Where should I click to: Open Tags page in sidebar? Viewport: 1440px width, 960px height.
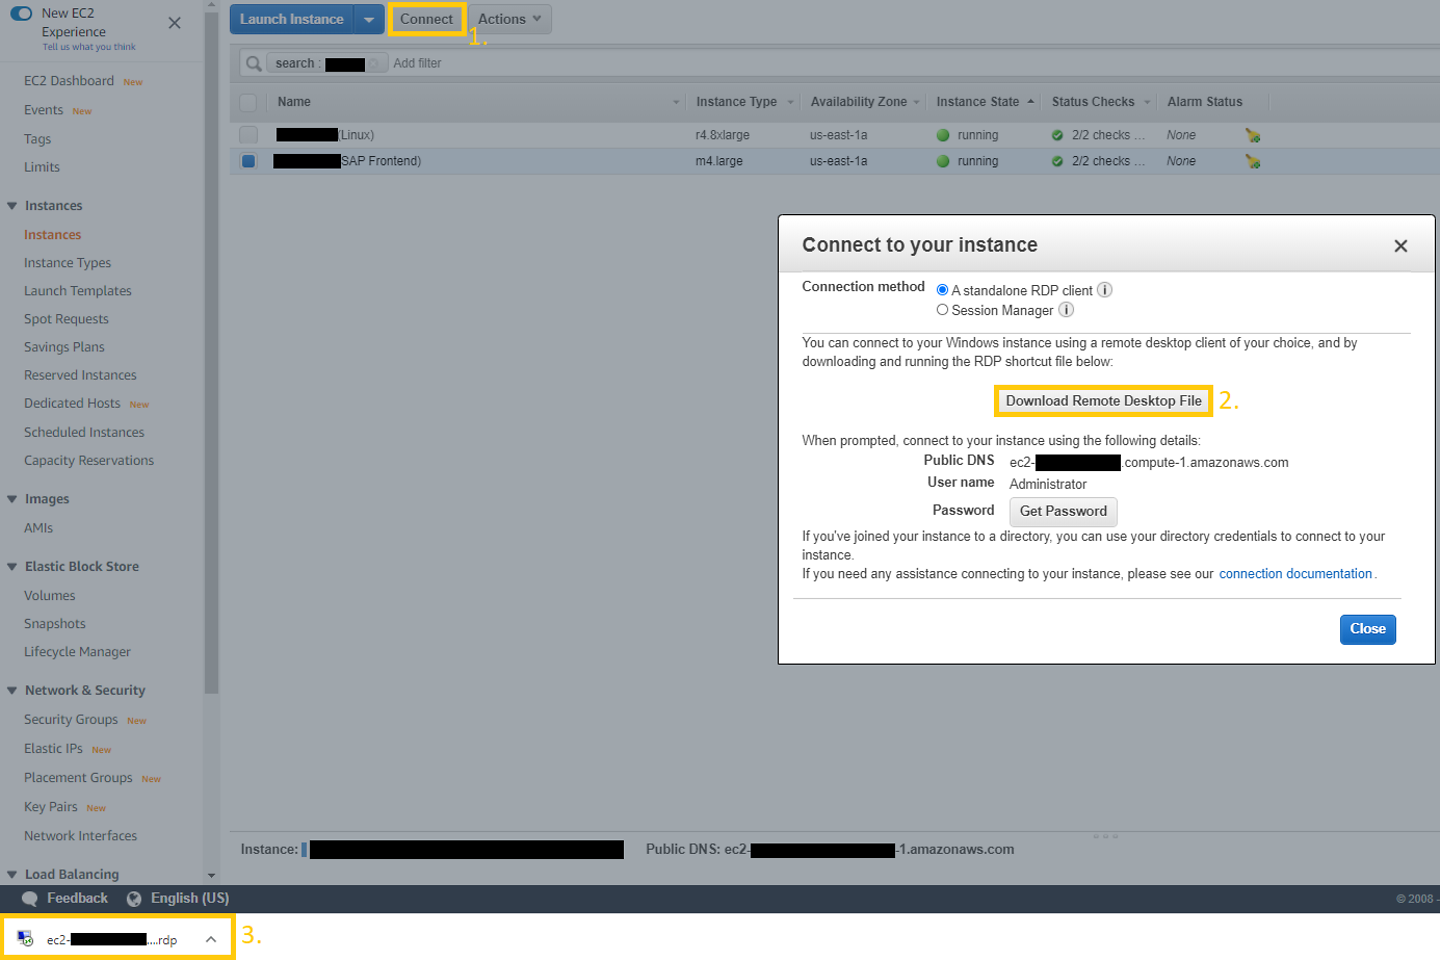[37, 139]
